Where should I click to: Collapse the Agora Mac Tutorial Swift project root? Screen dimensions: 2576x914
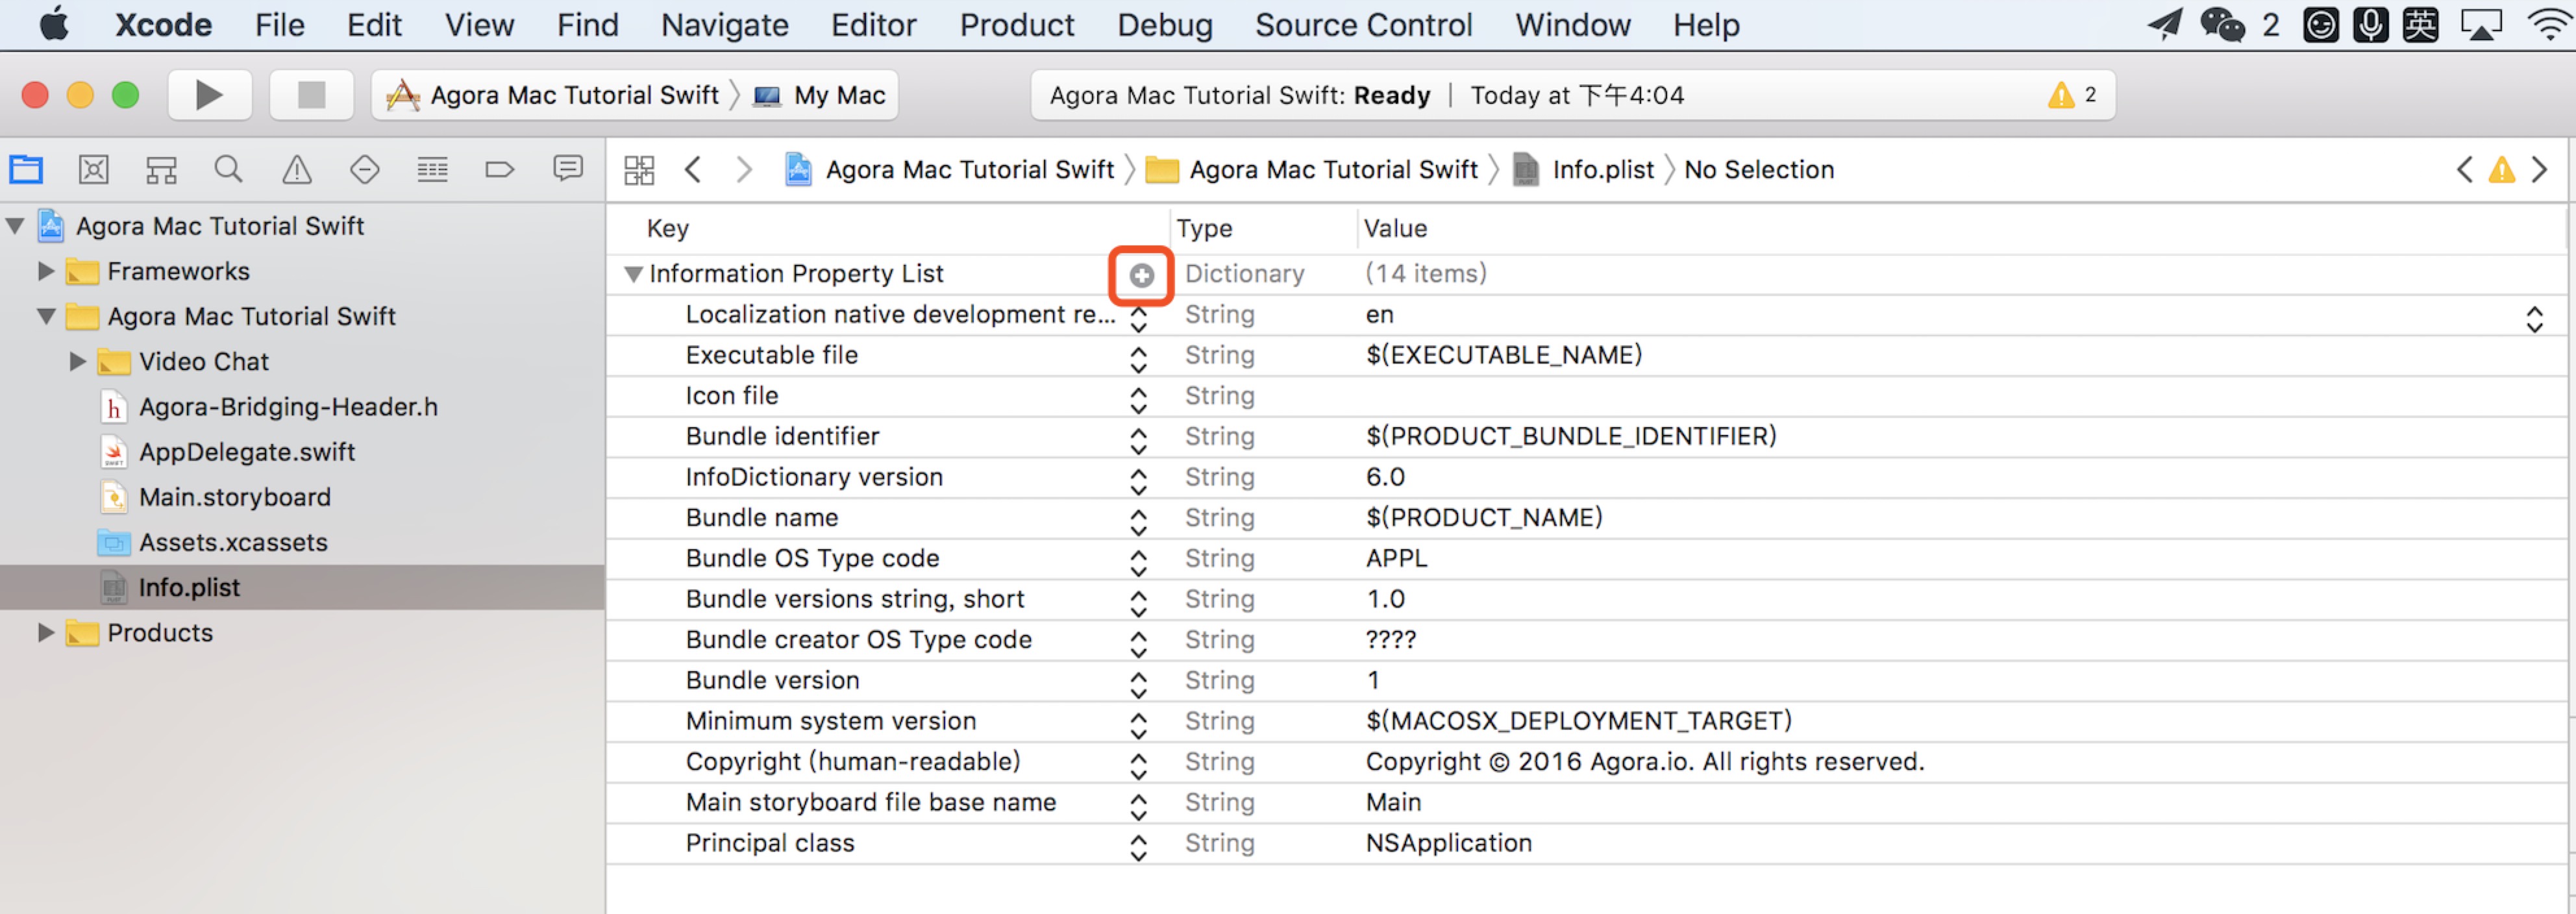click(15, 226)
